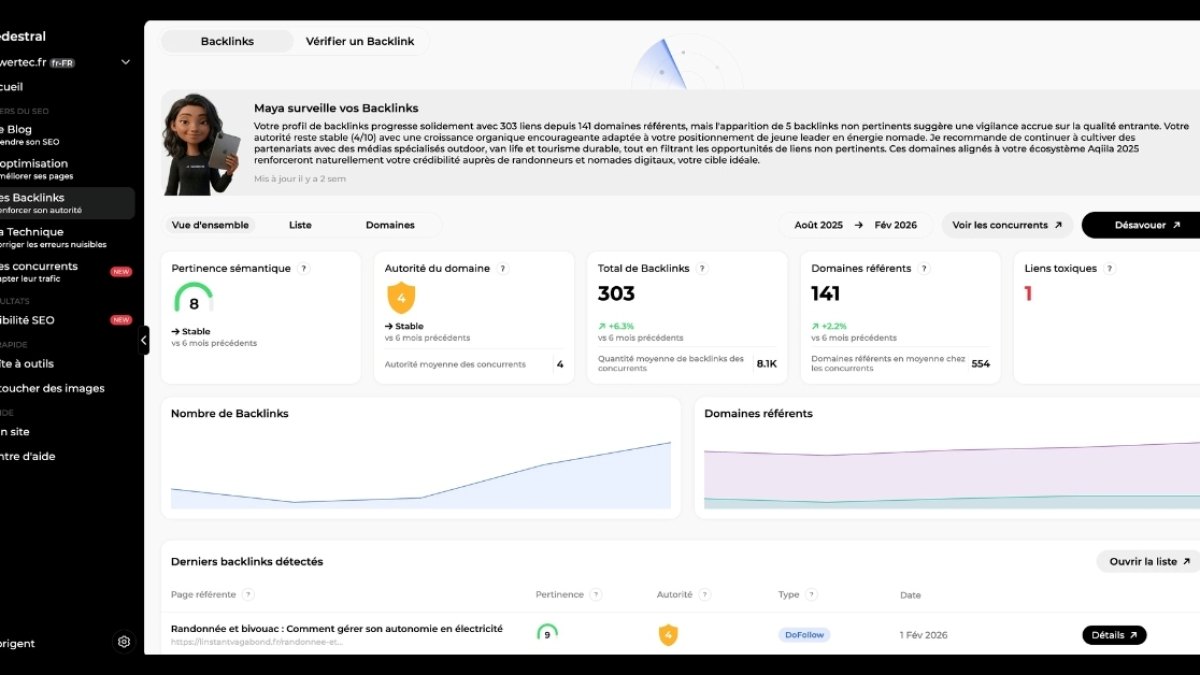Click the authority shield in backlink row
This screenshot has width=1200, height=675.
point(668,634)
